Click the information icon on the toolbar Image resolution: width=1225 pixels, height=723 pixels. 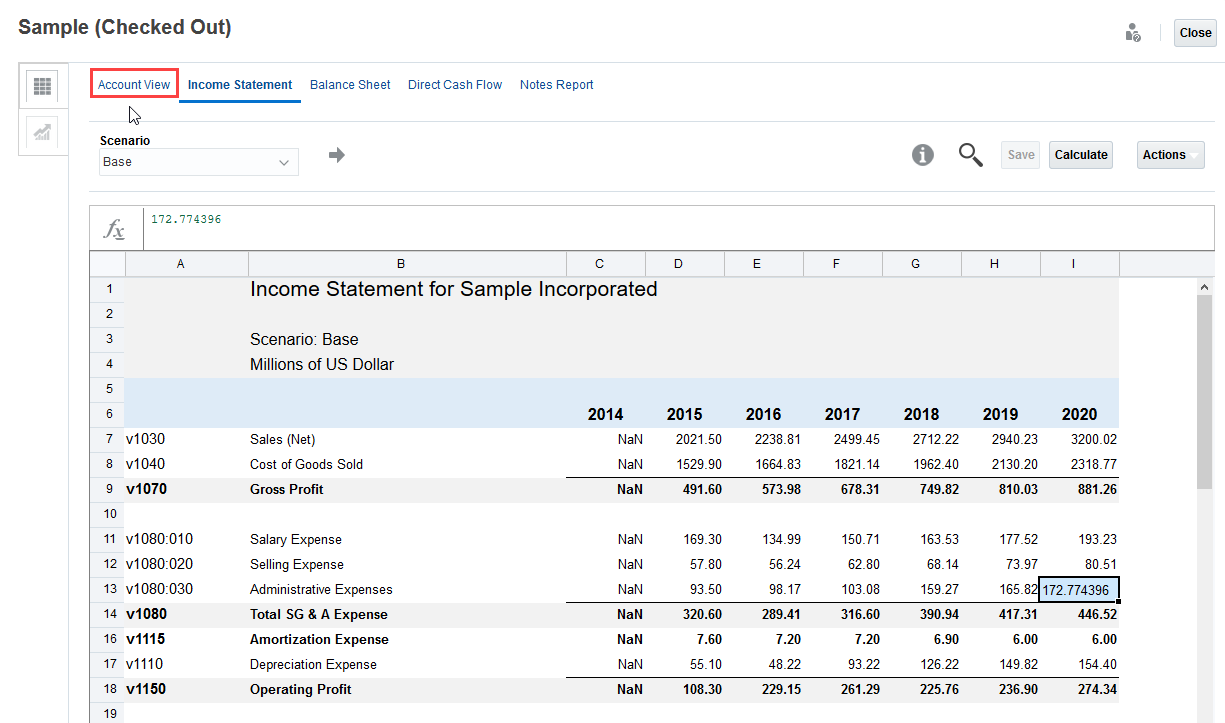pos(922,155)
